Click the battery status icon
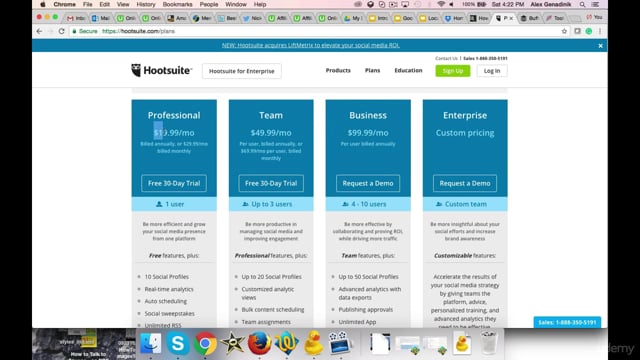The image size is (640, 360). click(x=482, y=4)
